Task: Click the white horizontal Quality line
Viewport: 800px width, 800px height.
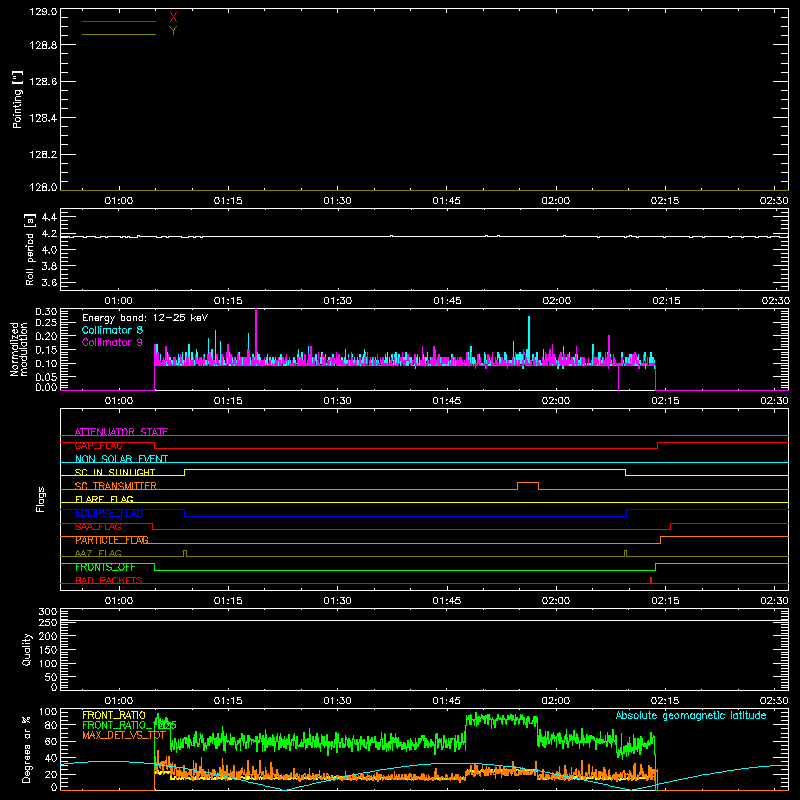Action: (x=424, y=621)
